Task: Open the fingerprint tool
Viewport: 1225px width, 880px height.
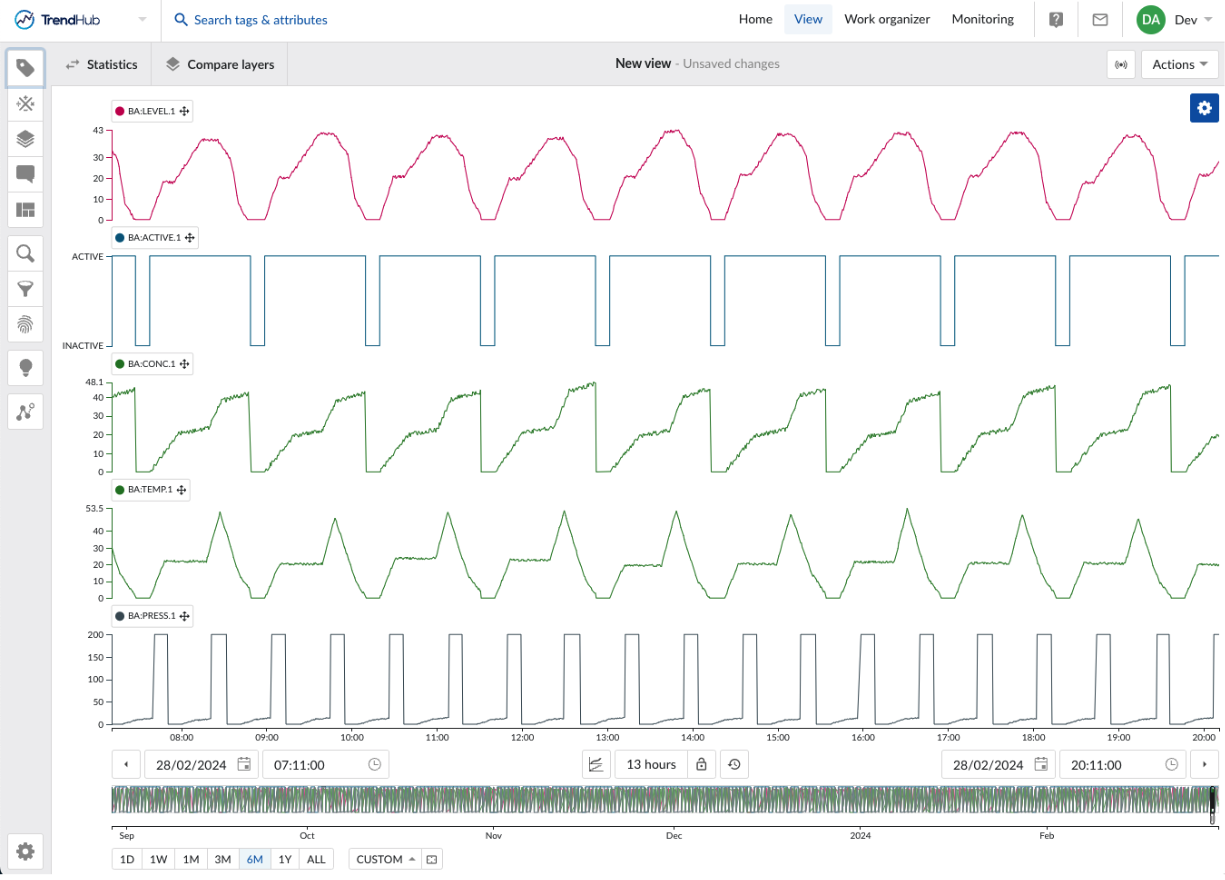Action: [26, 324]
